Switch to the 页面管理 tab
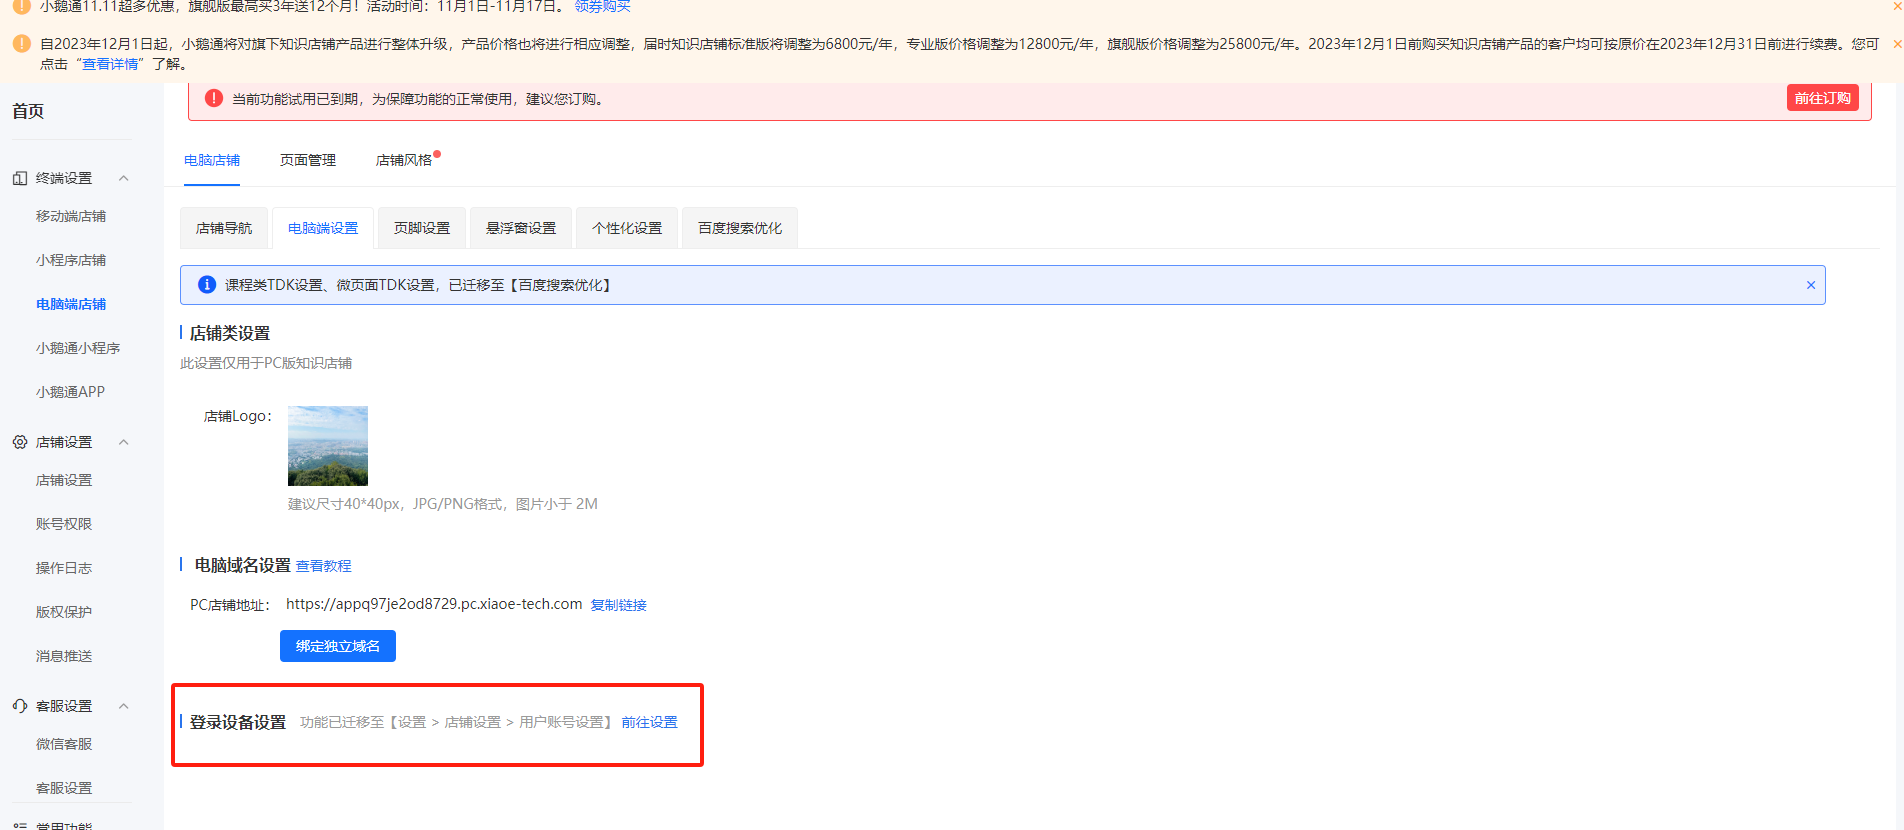Image resolution: width=1904 pixels, height=830 pixels. tap(308, 160)
